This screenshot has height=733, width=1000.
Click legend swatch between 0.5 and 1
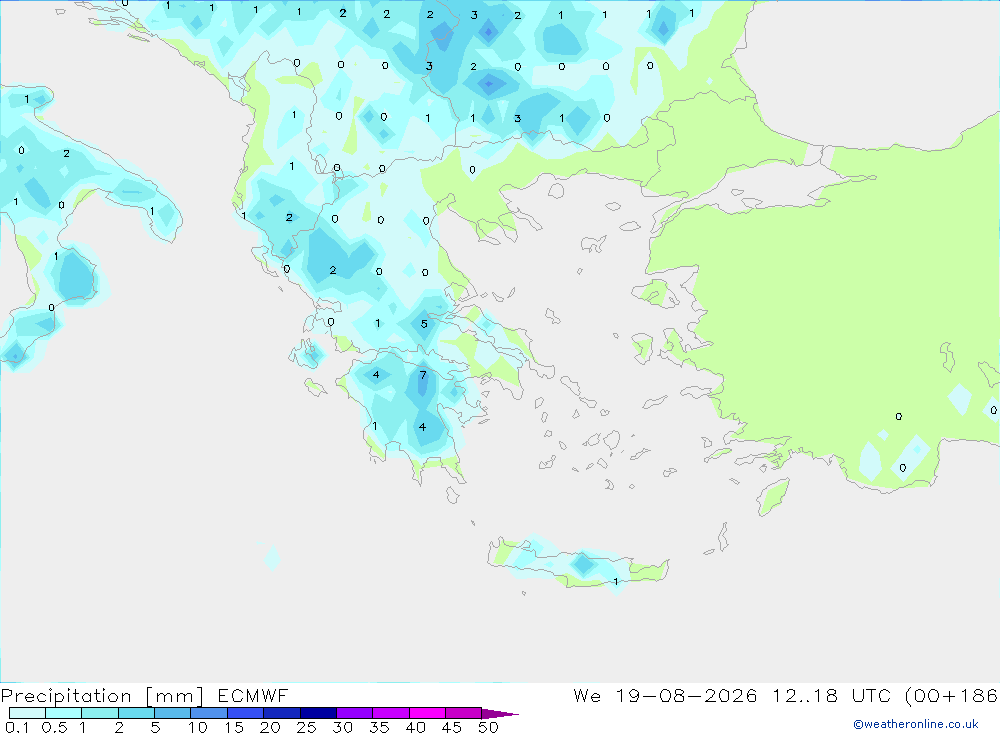click(64, 713)
